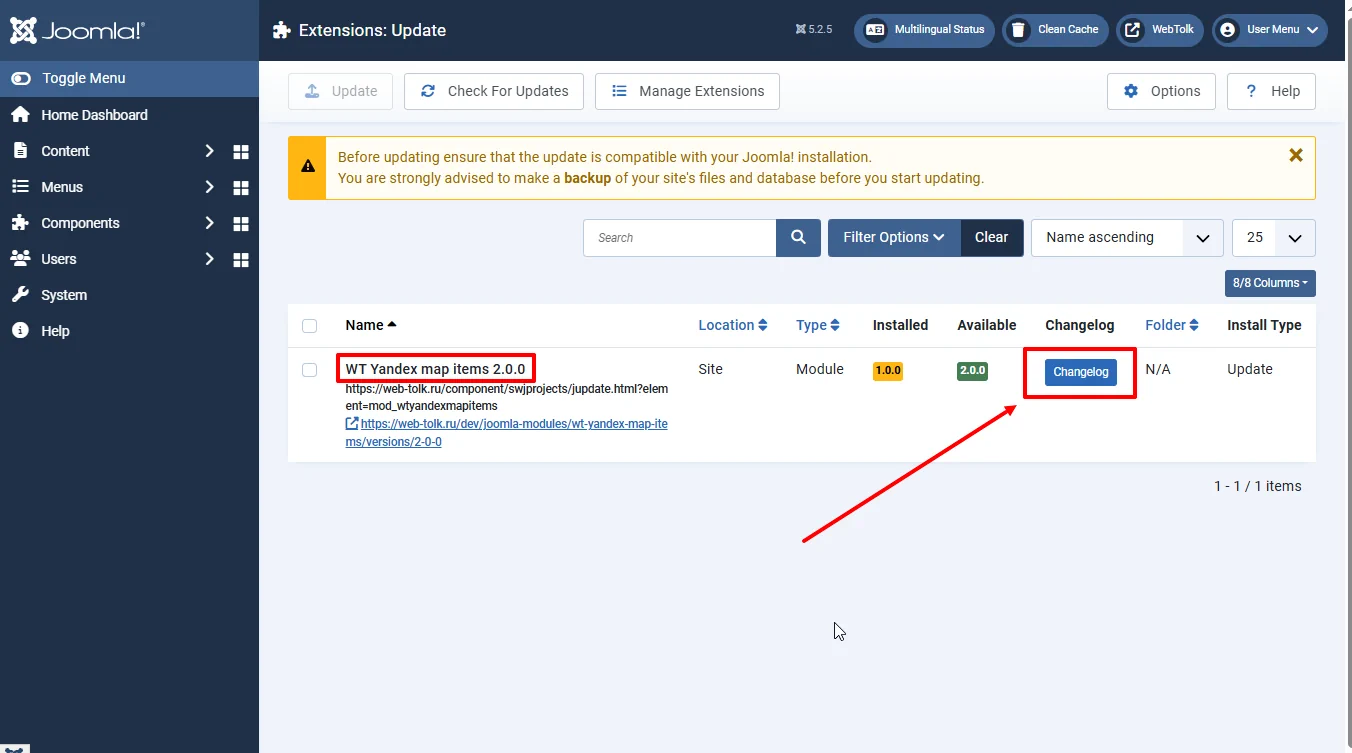The height and width of the screenshot is (753, 1352).
Task: Open the wt-yandex-map-items versions link
Action: pos(506,433)
